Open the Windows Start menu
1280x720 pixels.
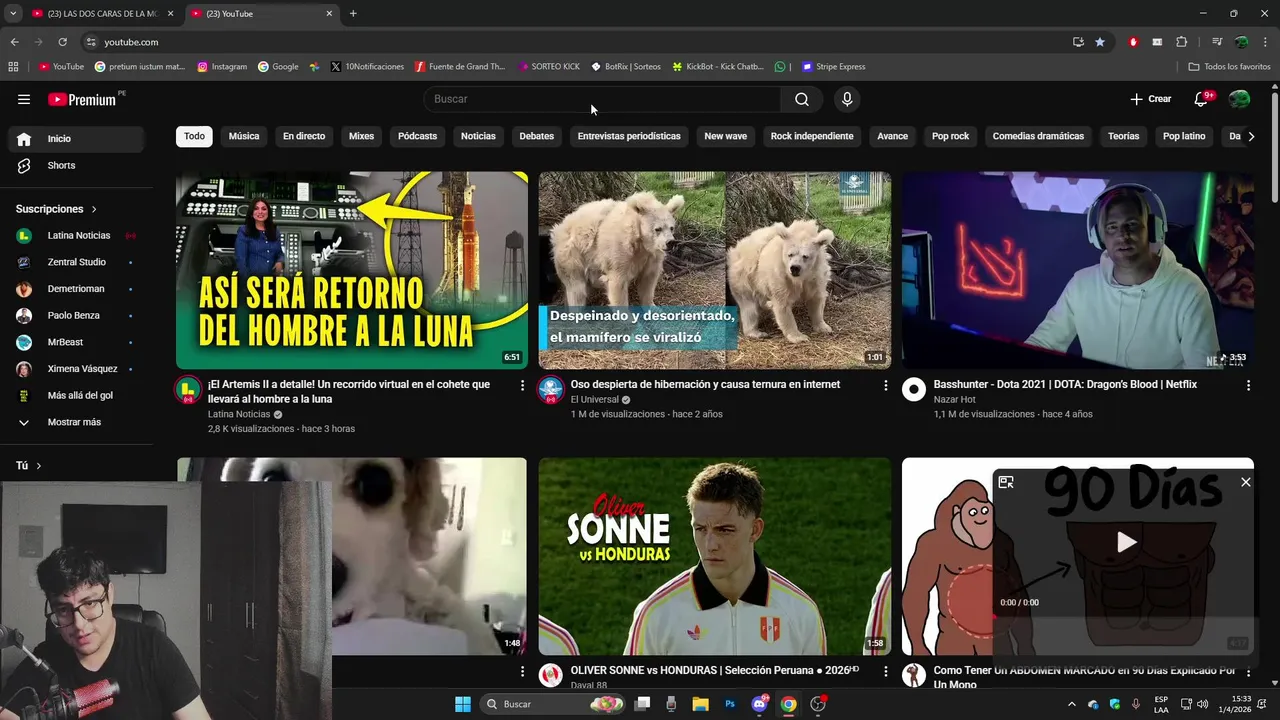[463, 704]
